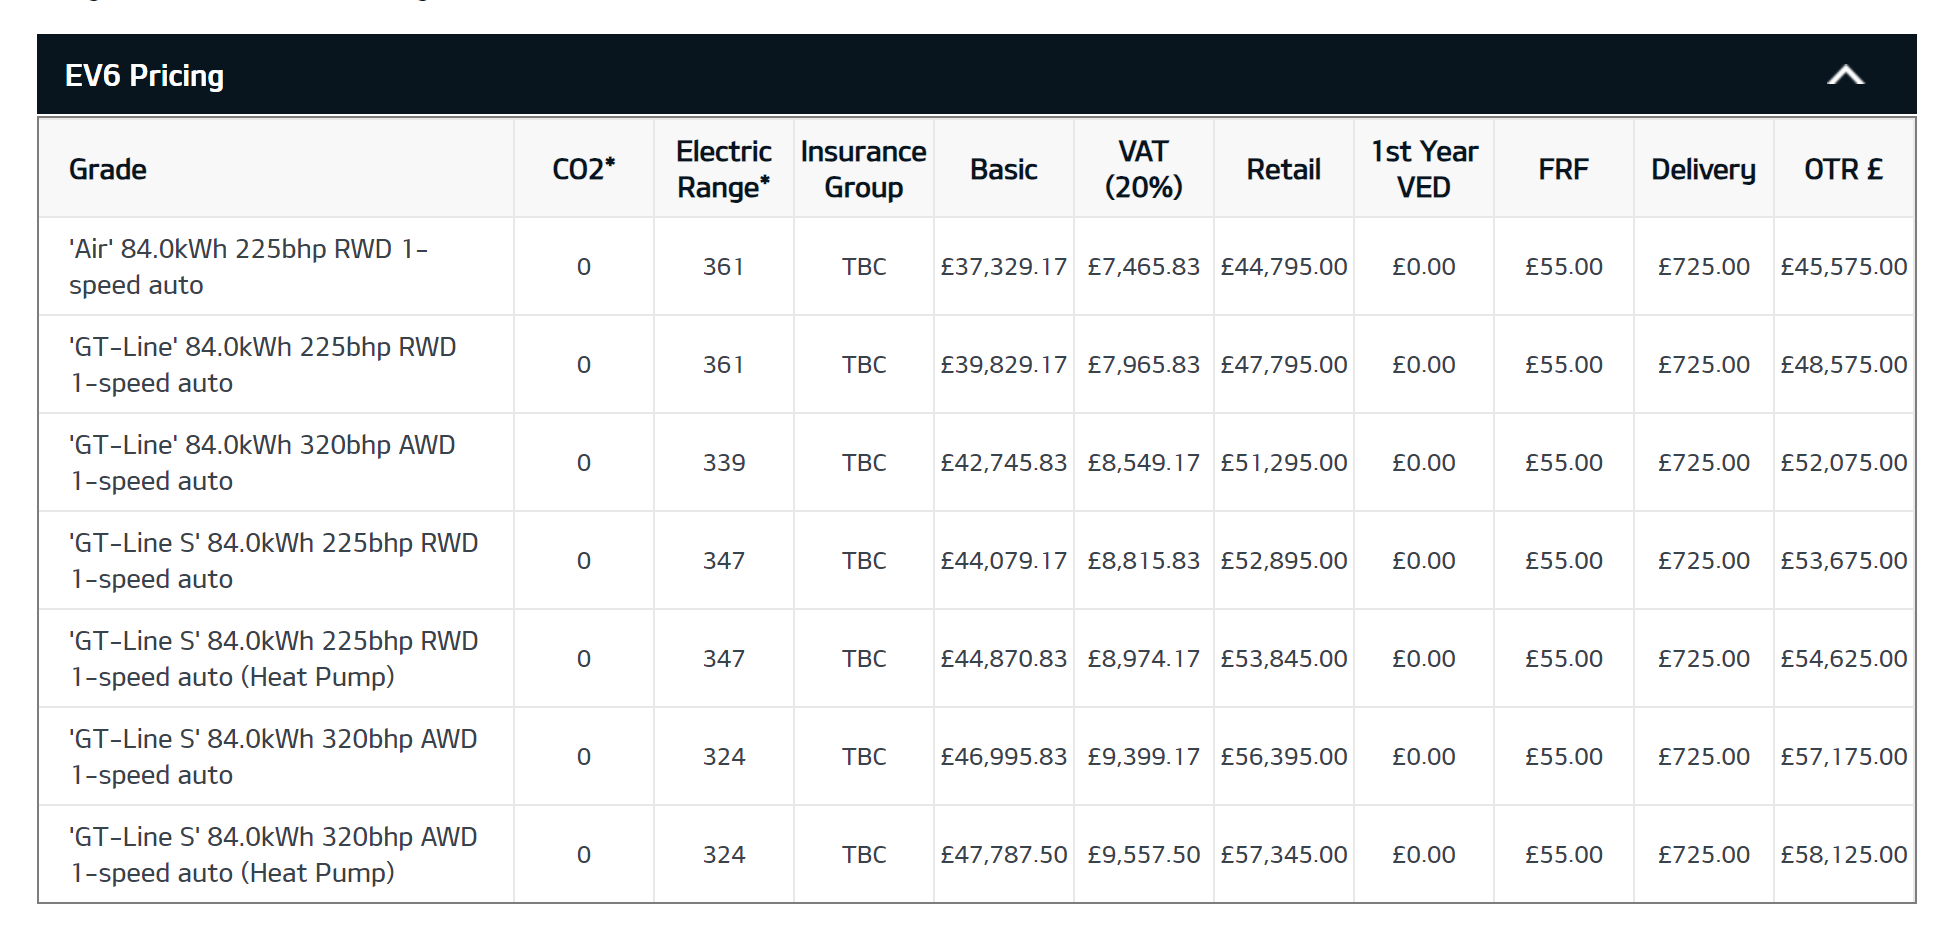Select the CO2* column header
The height and width of the screenshot is (925, 1946).
pos(584,170)
